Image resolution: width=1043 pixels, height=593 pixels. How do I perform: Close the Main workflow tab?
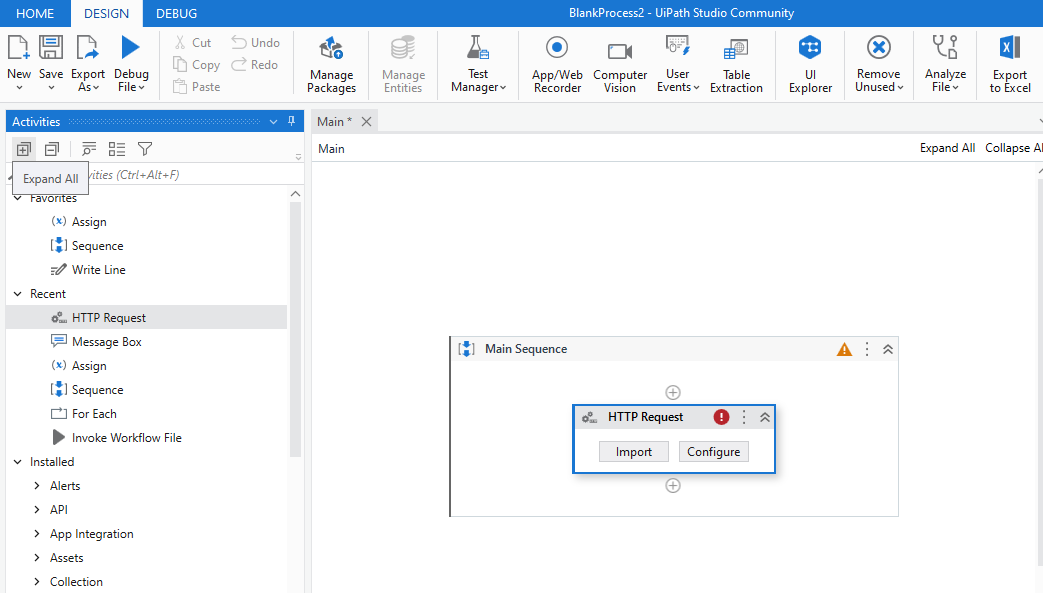tap(367, 121)
